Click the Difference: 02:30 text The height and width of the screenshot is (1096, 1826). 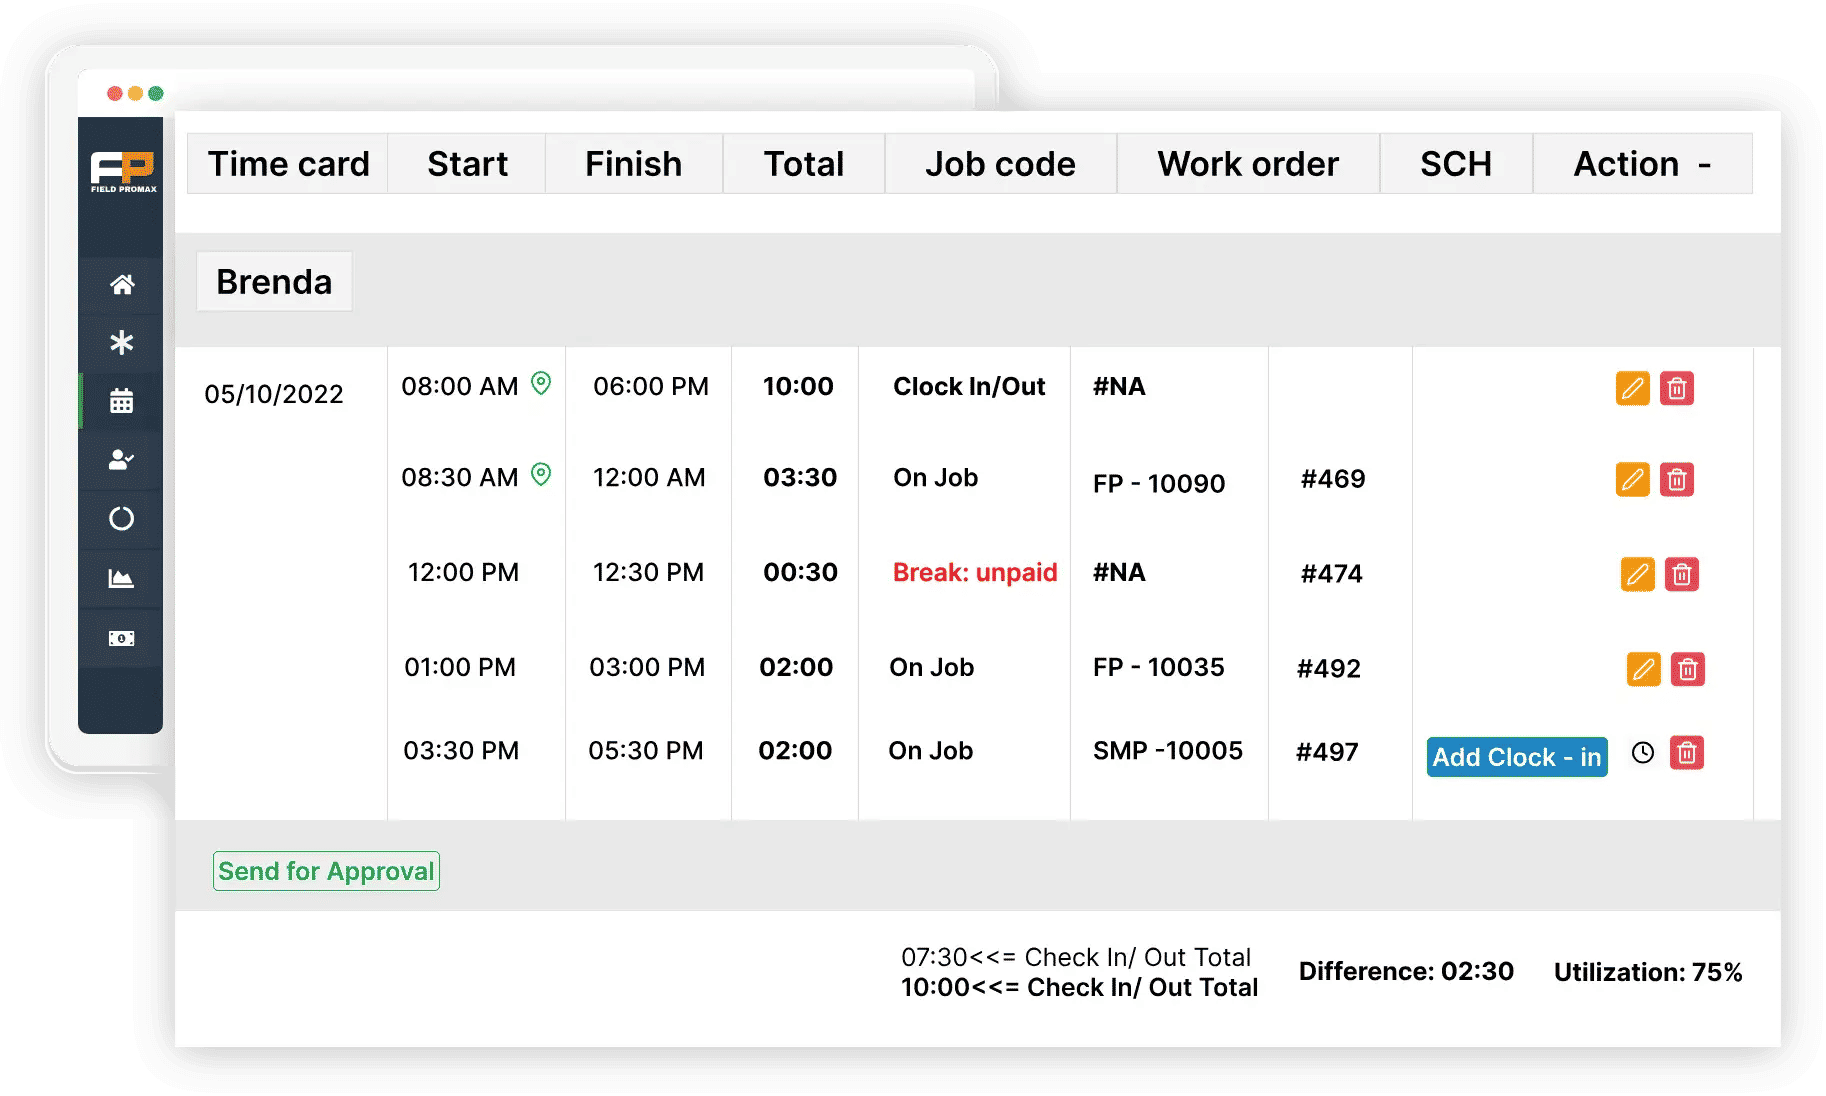1406,971
